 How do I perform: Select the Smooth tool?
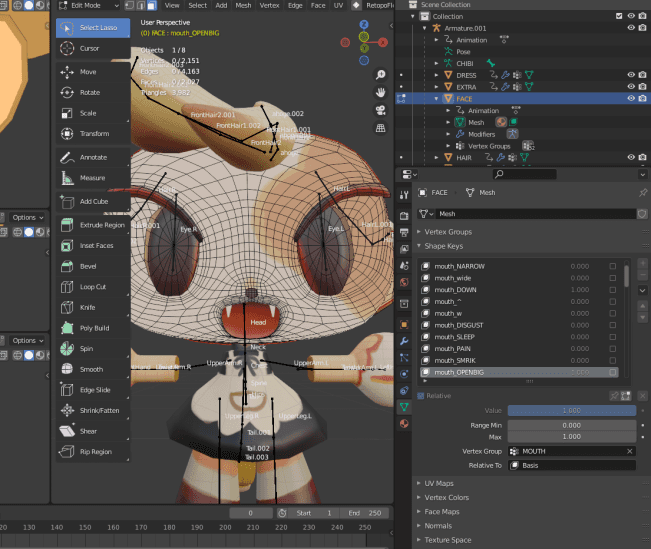(x=93, y=370)
